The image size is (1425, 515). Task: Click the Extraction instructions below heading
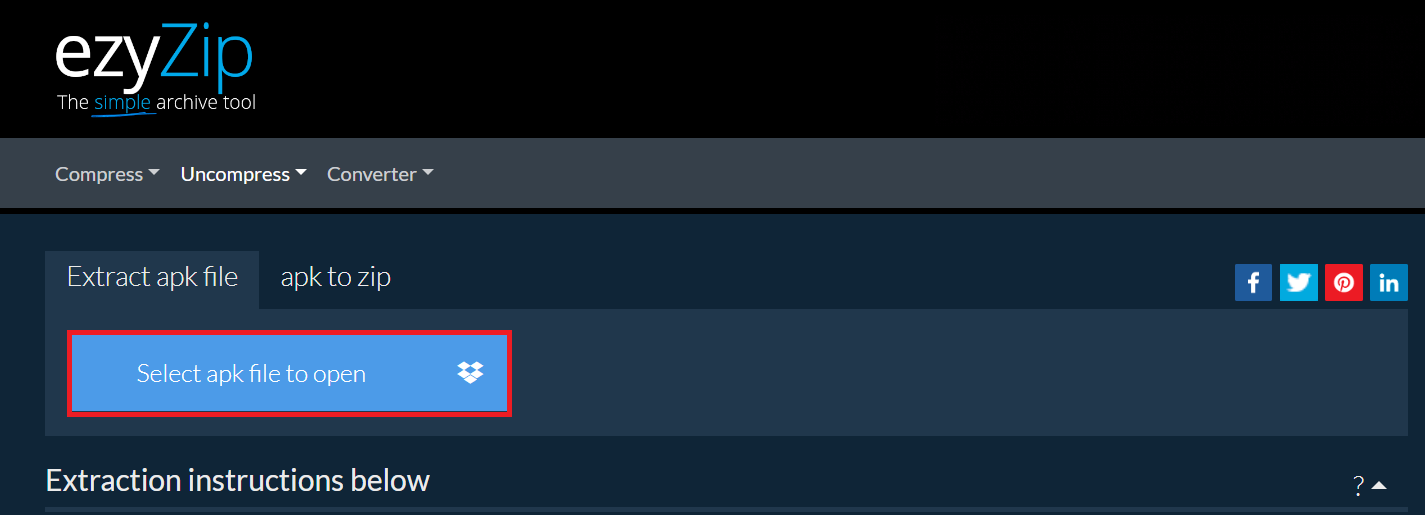click(x=238, y=480)
